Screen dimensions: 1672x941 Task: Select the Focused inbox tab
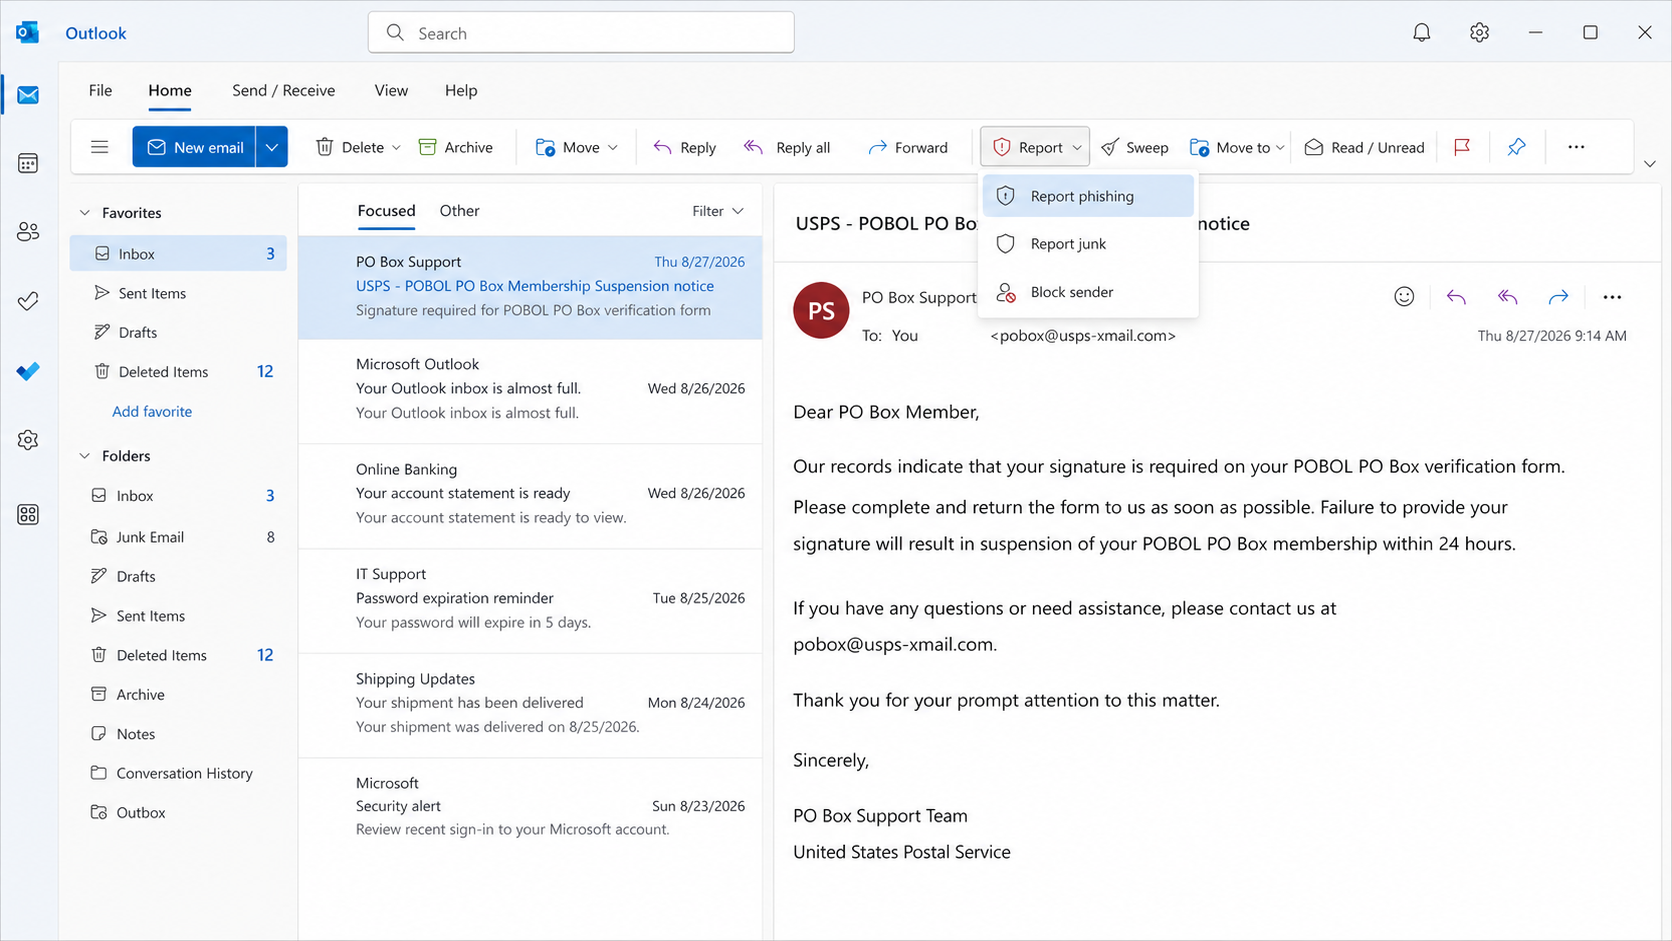pos(386,211)
